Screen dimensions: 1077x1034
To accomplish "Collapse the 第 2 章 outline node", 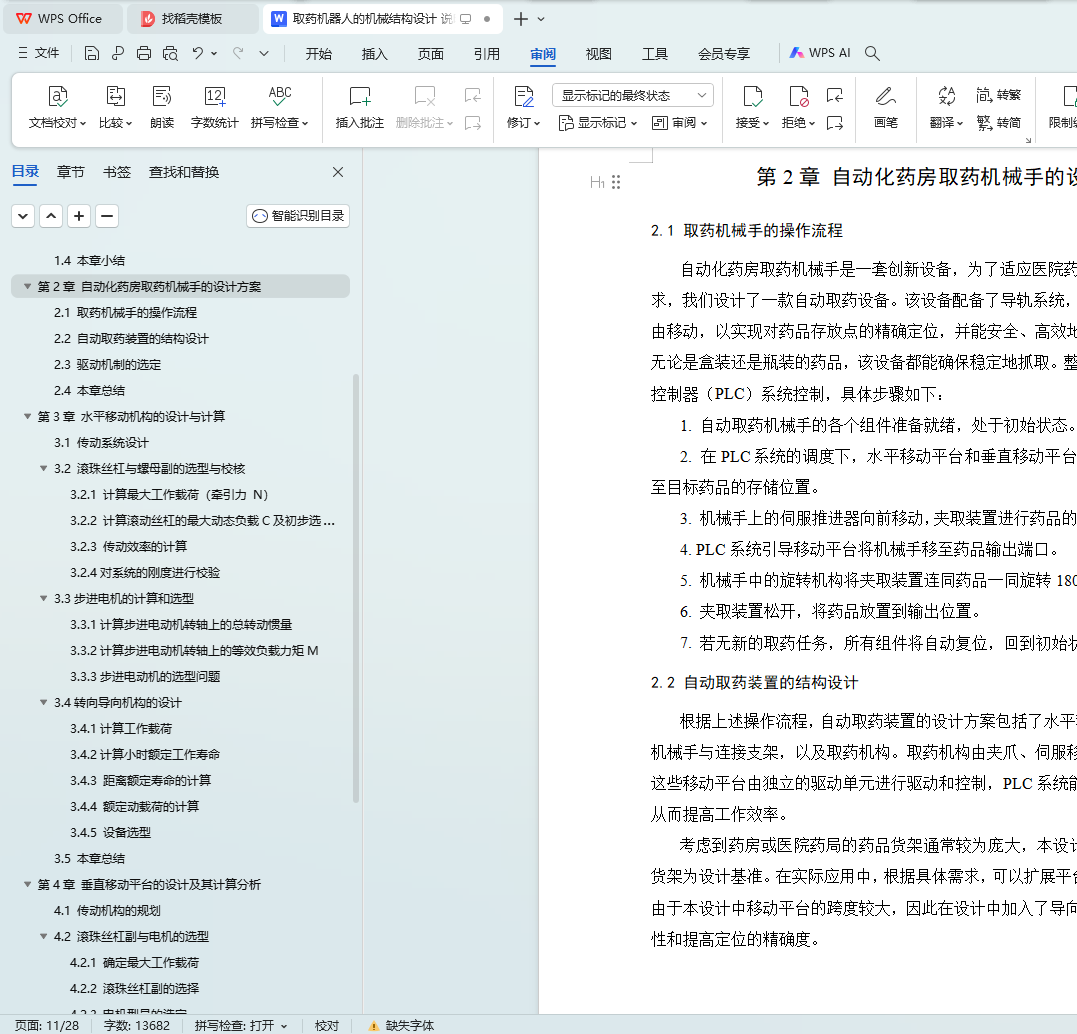I will click(x=27, y=286).
